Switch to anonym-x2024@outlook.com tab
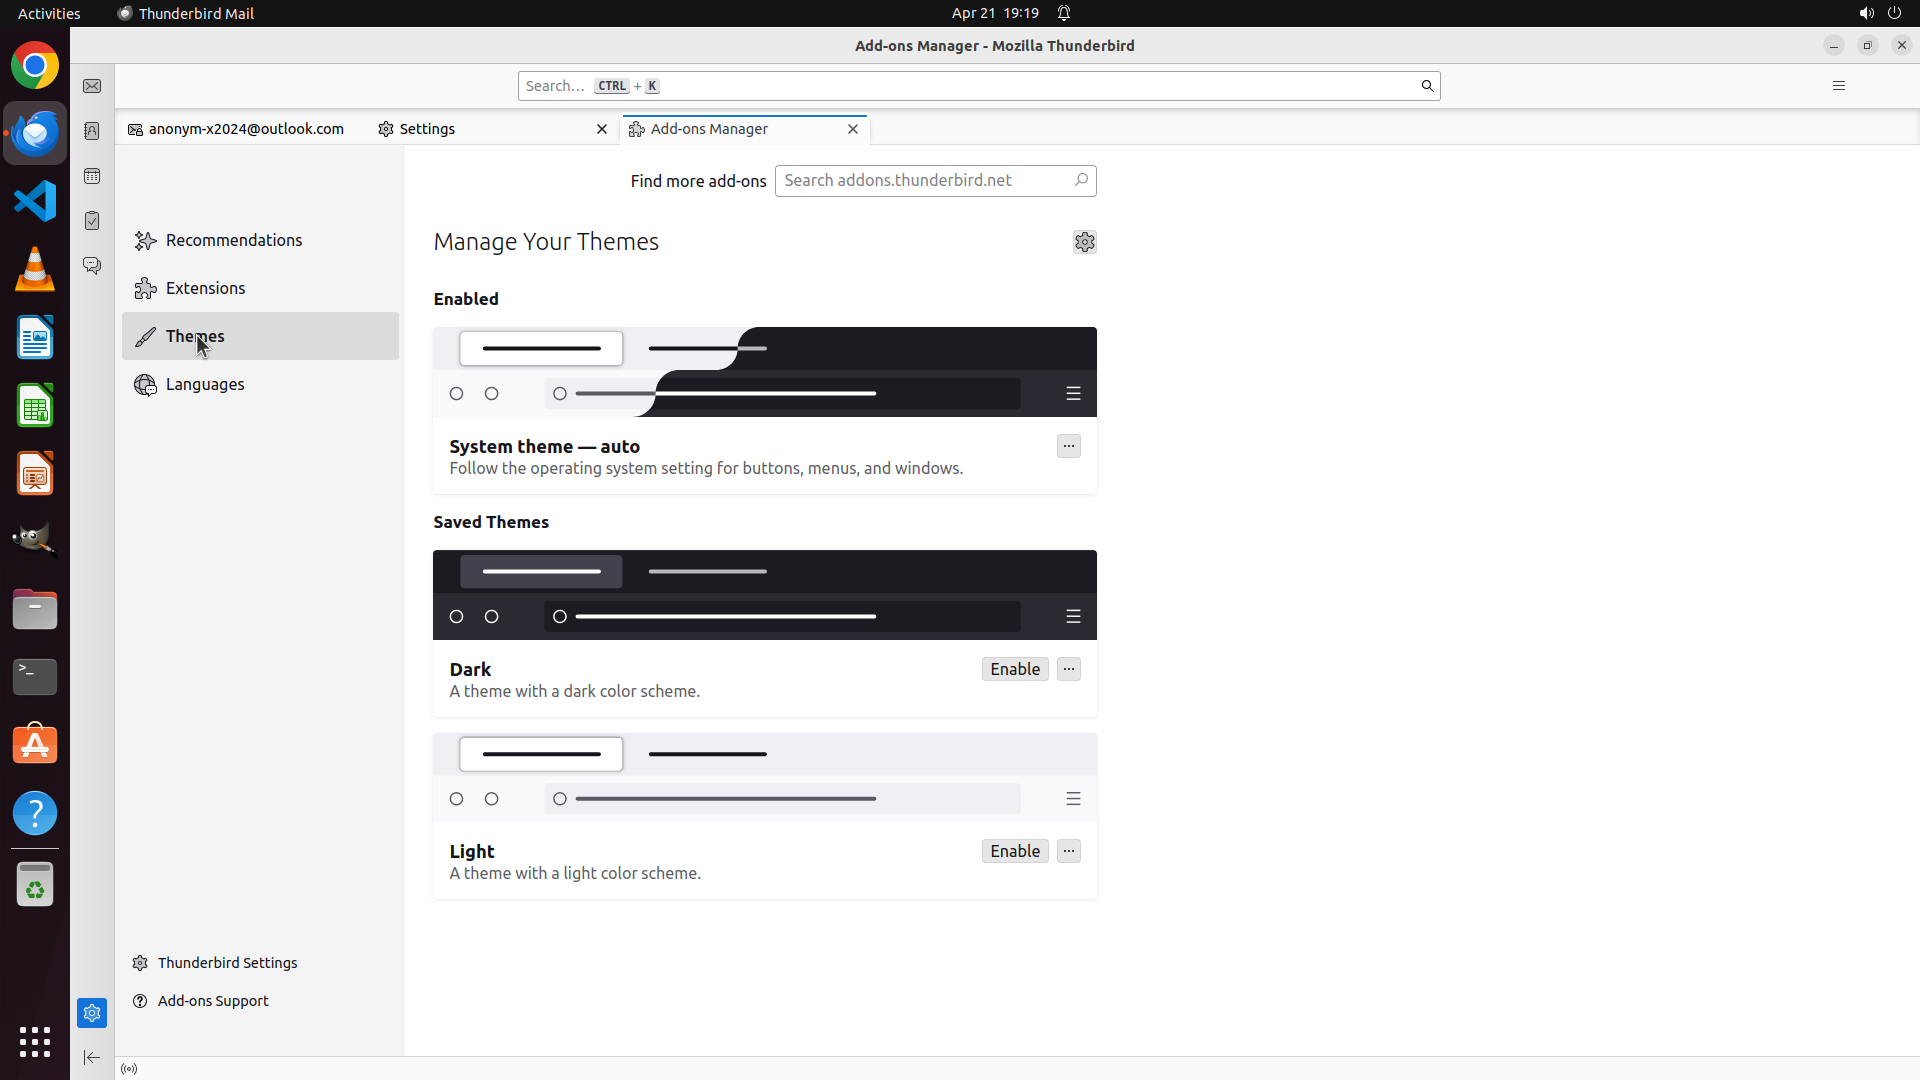The image size is (1920, 1080). 237,129
